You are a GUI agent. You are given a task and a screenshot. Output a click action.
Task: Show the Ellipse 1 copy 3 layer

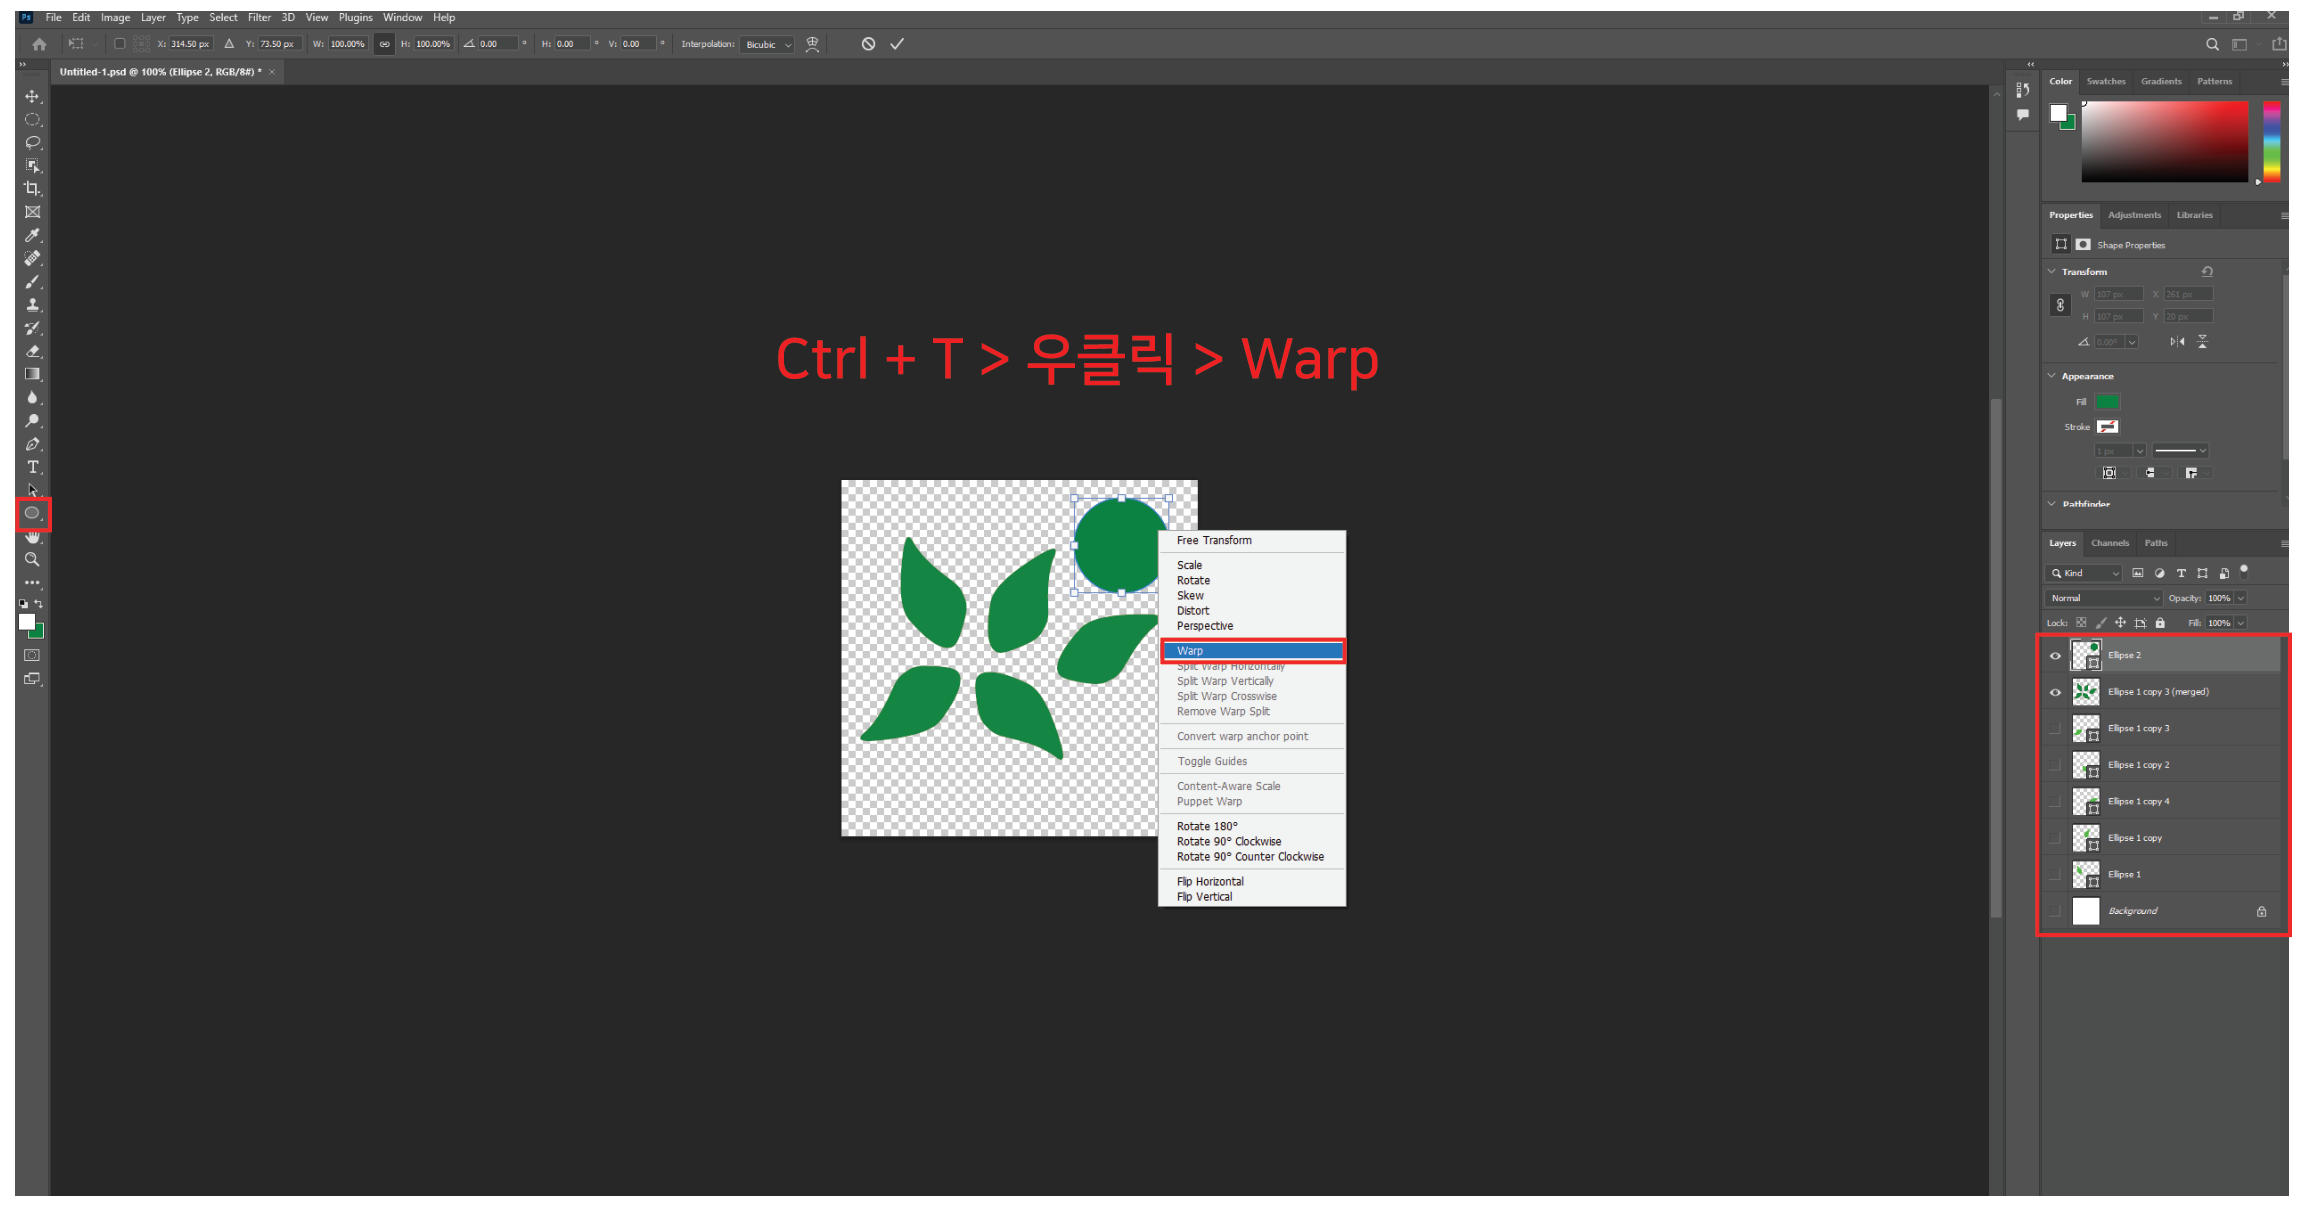pyautogui.click(x=2055, y=729)
